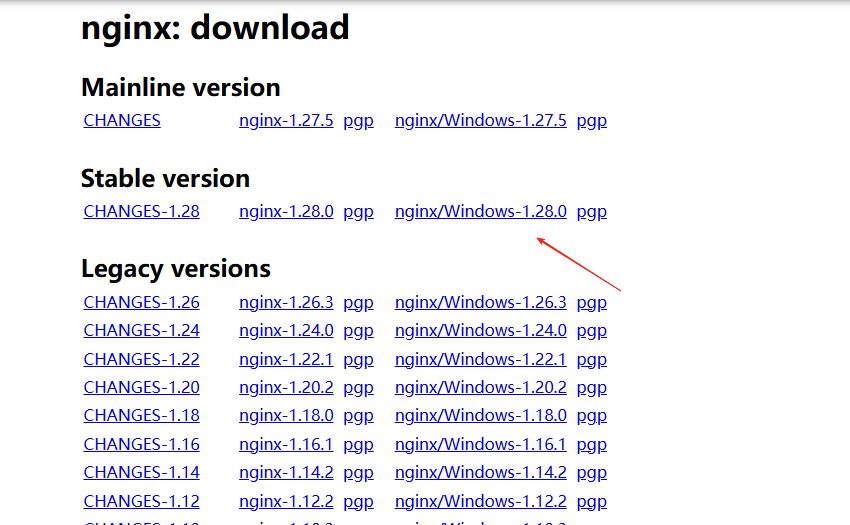Select the 'Stable version' heading text
The image size is (850, 525).
pos(165,178)
